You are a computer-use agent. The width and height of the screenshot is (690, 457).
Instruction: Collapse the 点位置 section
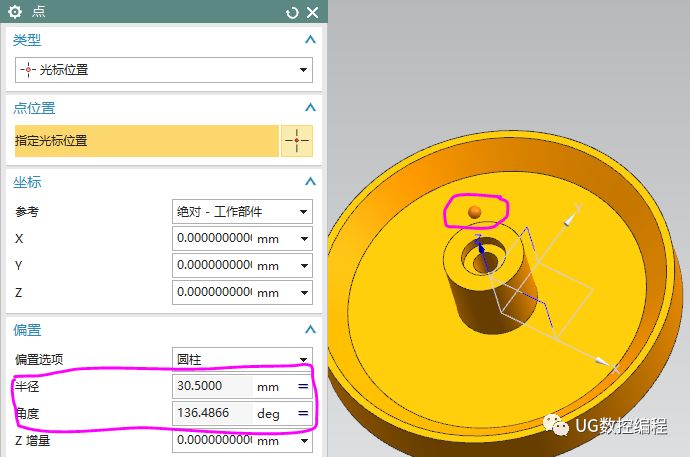click(310, 107)
